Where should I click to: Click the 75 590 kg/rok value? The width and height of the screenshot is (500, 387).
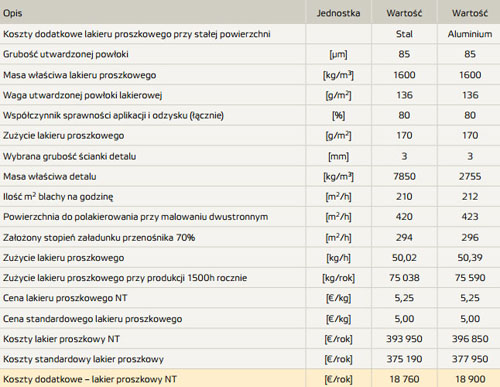[470, 277]
